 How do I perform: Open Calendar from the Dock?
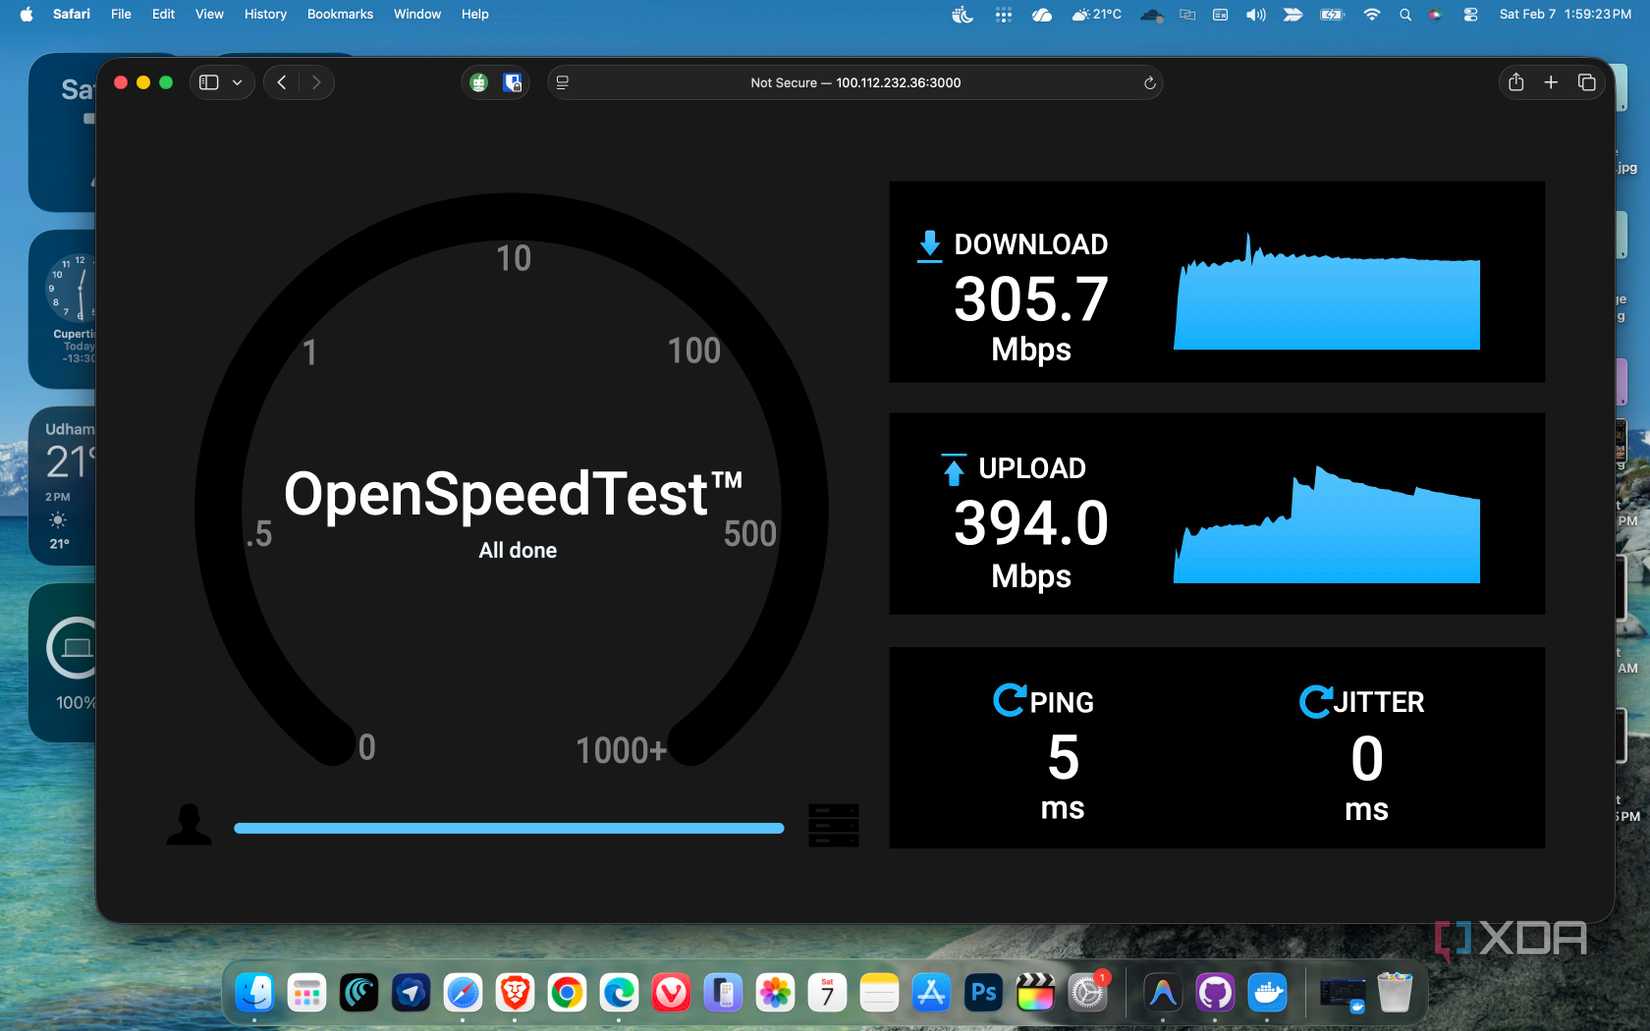coord(827,993)
